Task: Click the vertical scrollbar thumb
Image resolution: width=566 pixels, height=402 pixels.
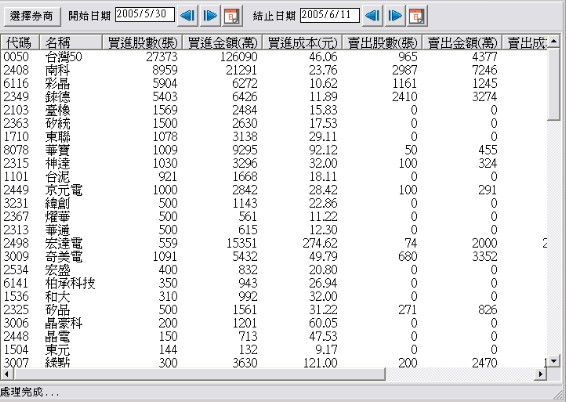Action: [x=553, y=85]
